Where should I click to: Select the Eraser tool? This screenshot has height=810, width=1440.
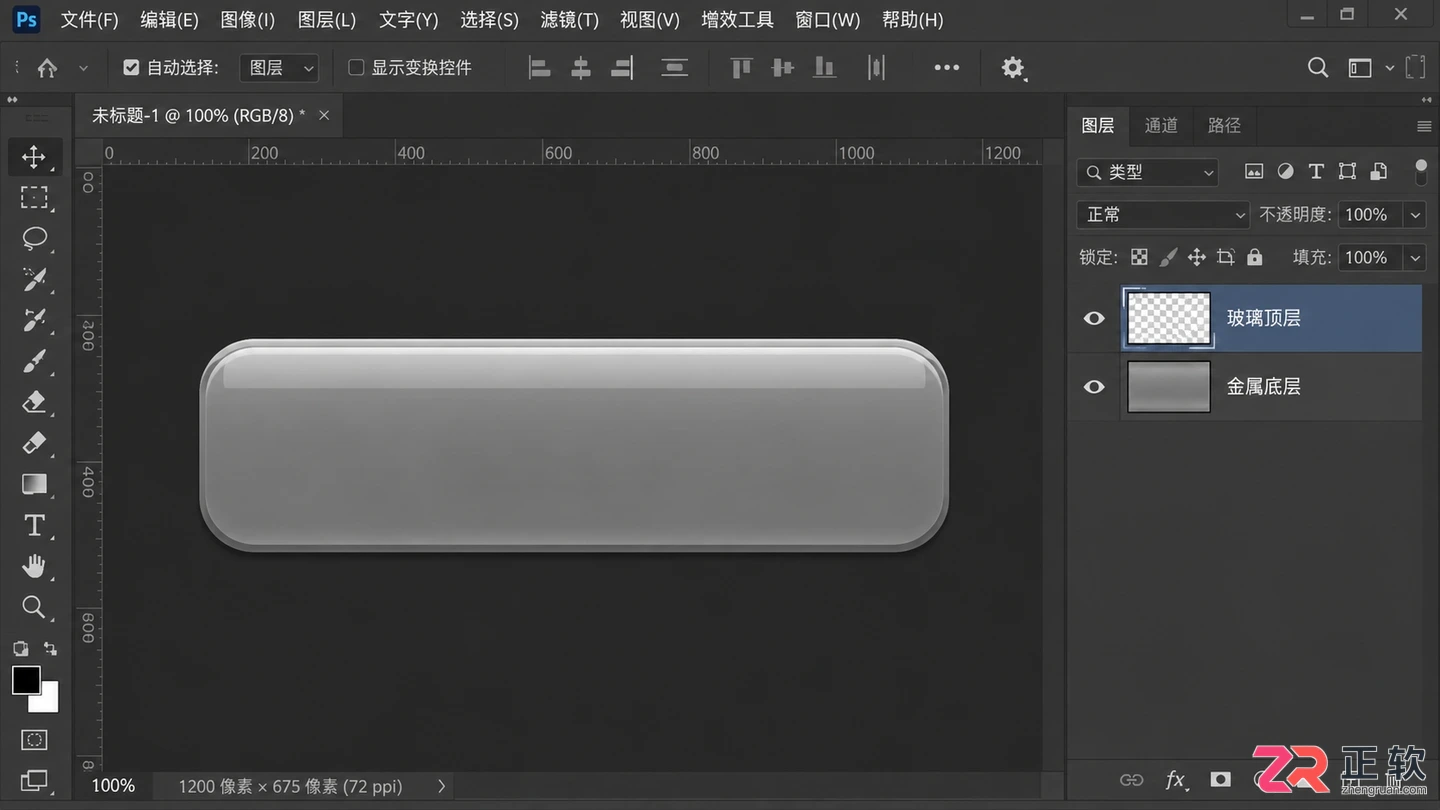point(34,402)
